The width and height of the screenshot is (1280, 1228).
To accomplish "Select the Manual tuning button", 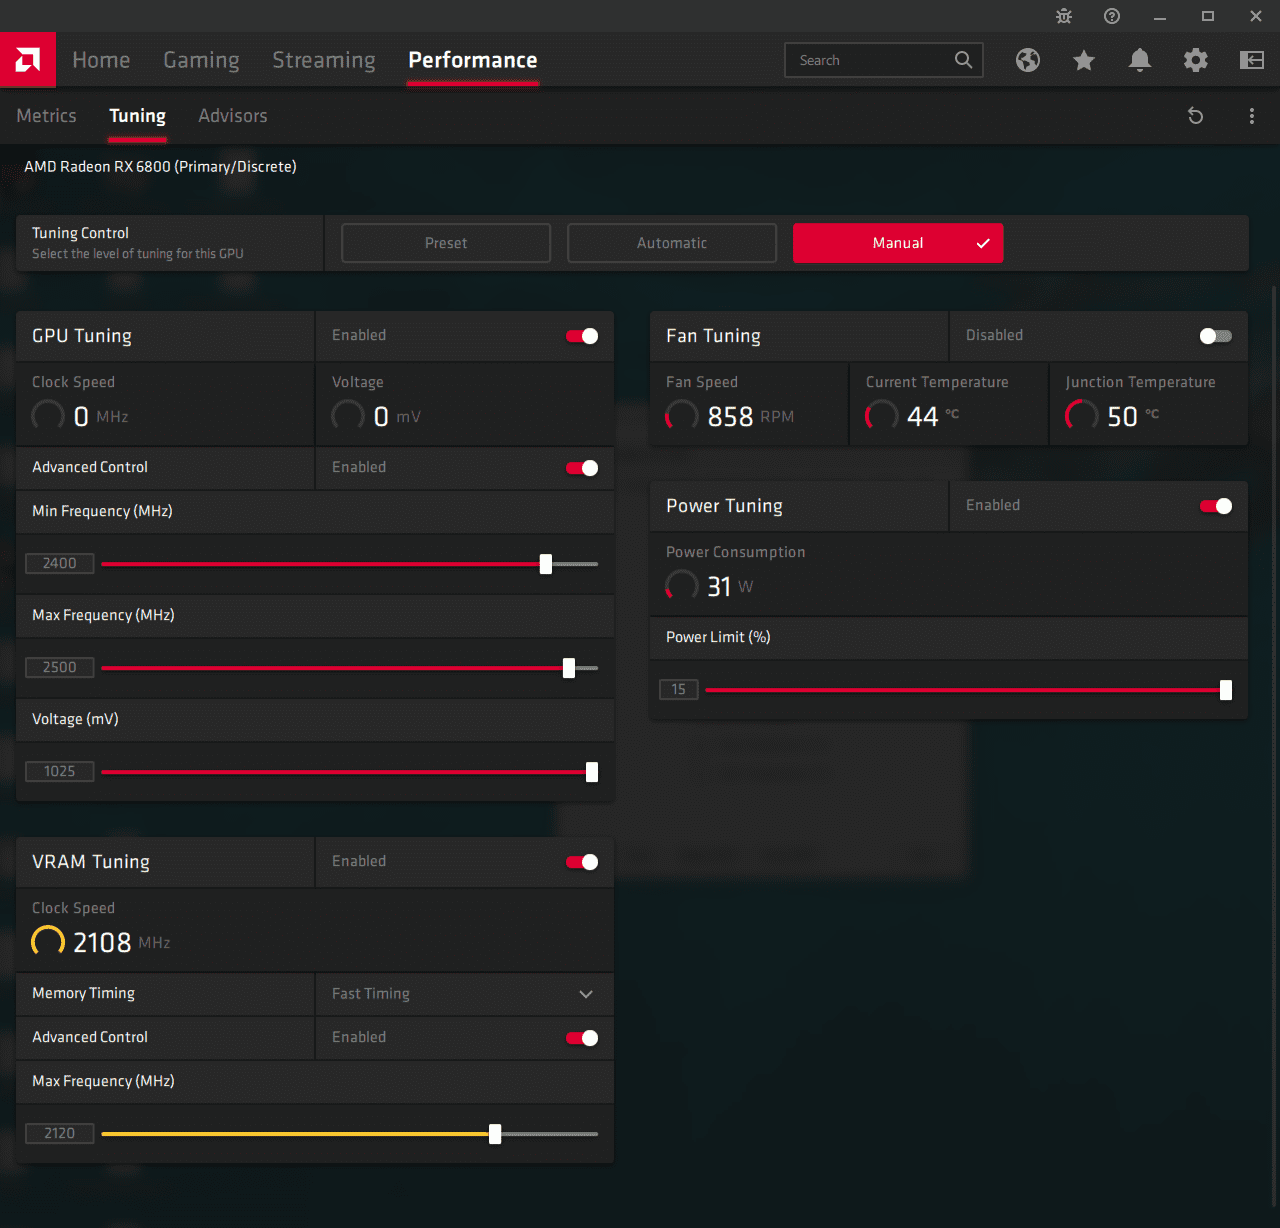I will click(x=898, y=243).
